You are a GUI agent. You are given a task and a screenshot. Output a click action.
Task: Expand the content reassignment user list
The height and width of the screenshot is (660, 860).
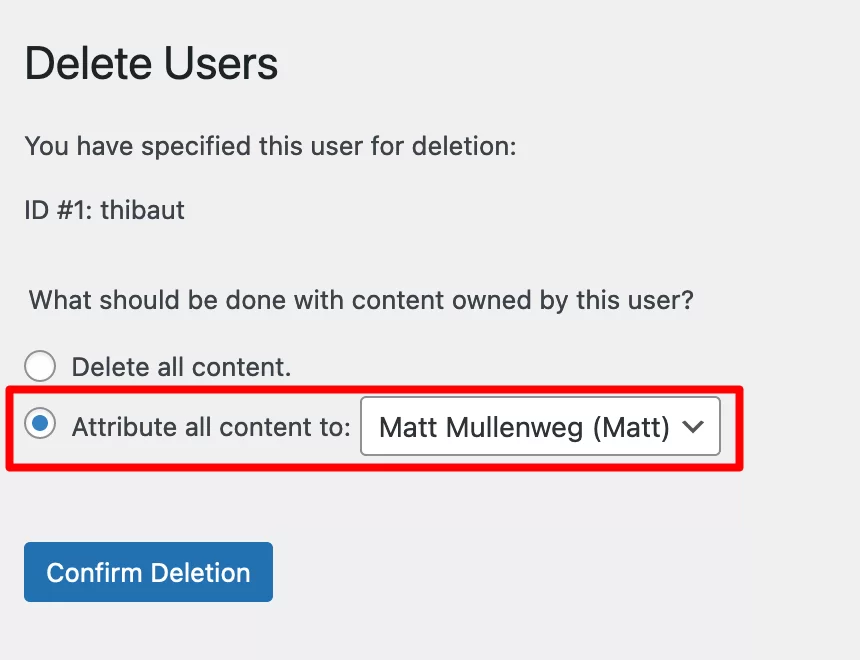pos(540,426)
